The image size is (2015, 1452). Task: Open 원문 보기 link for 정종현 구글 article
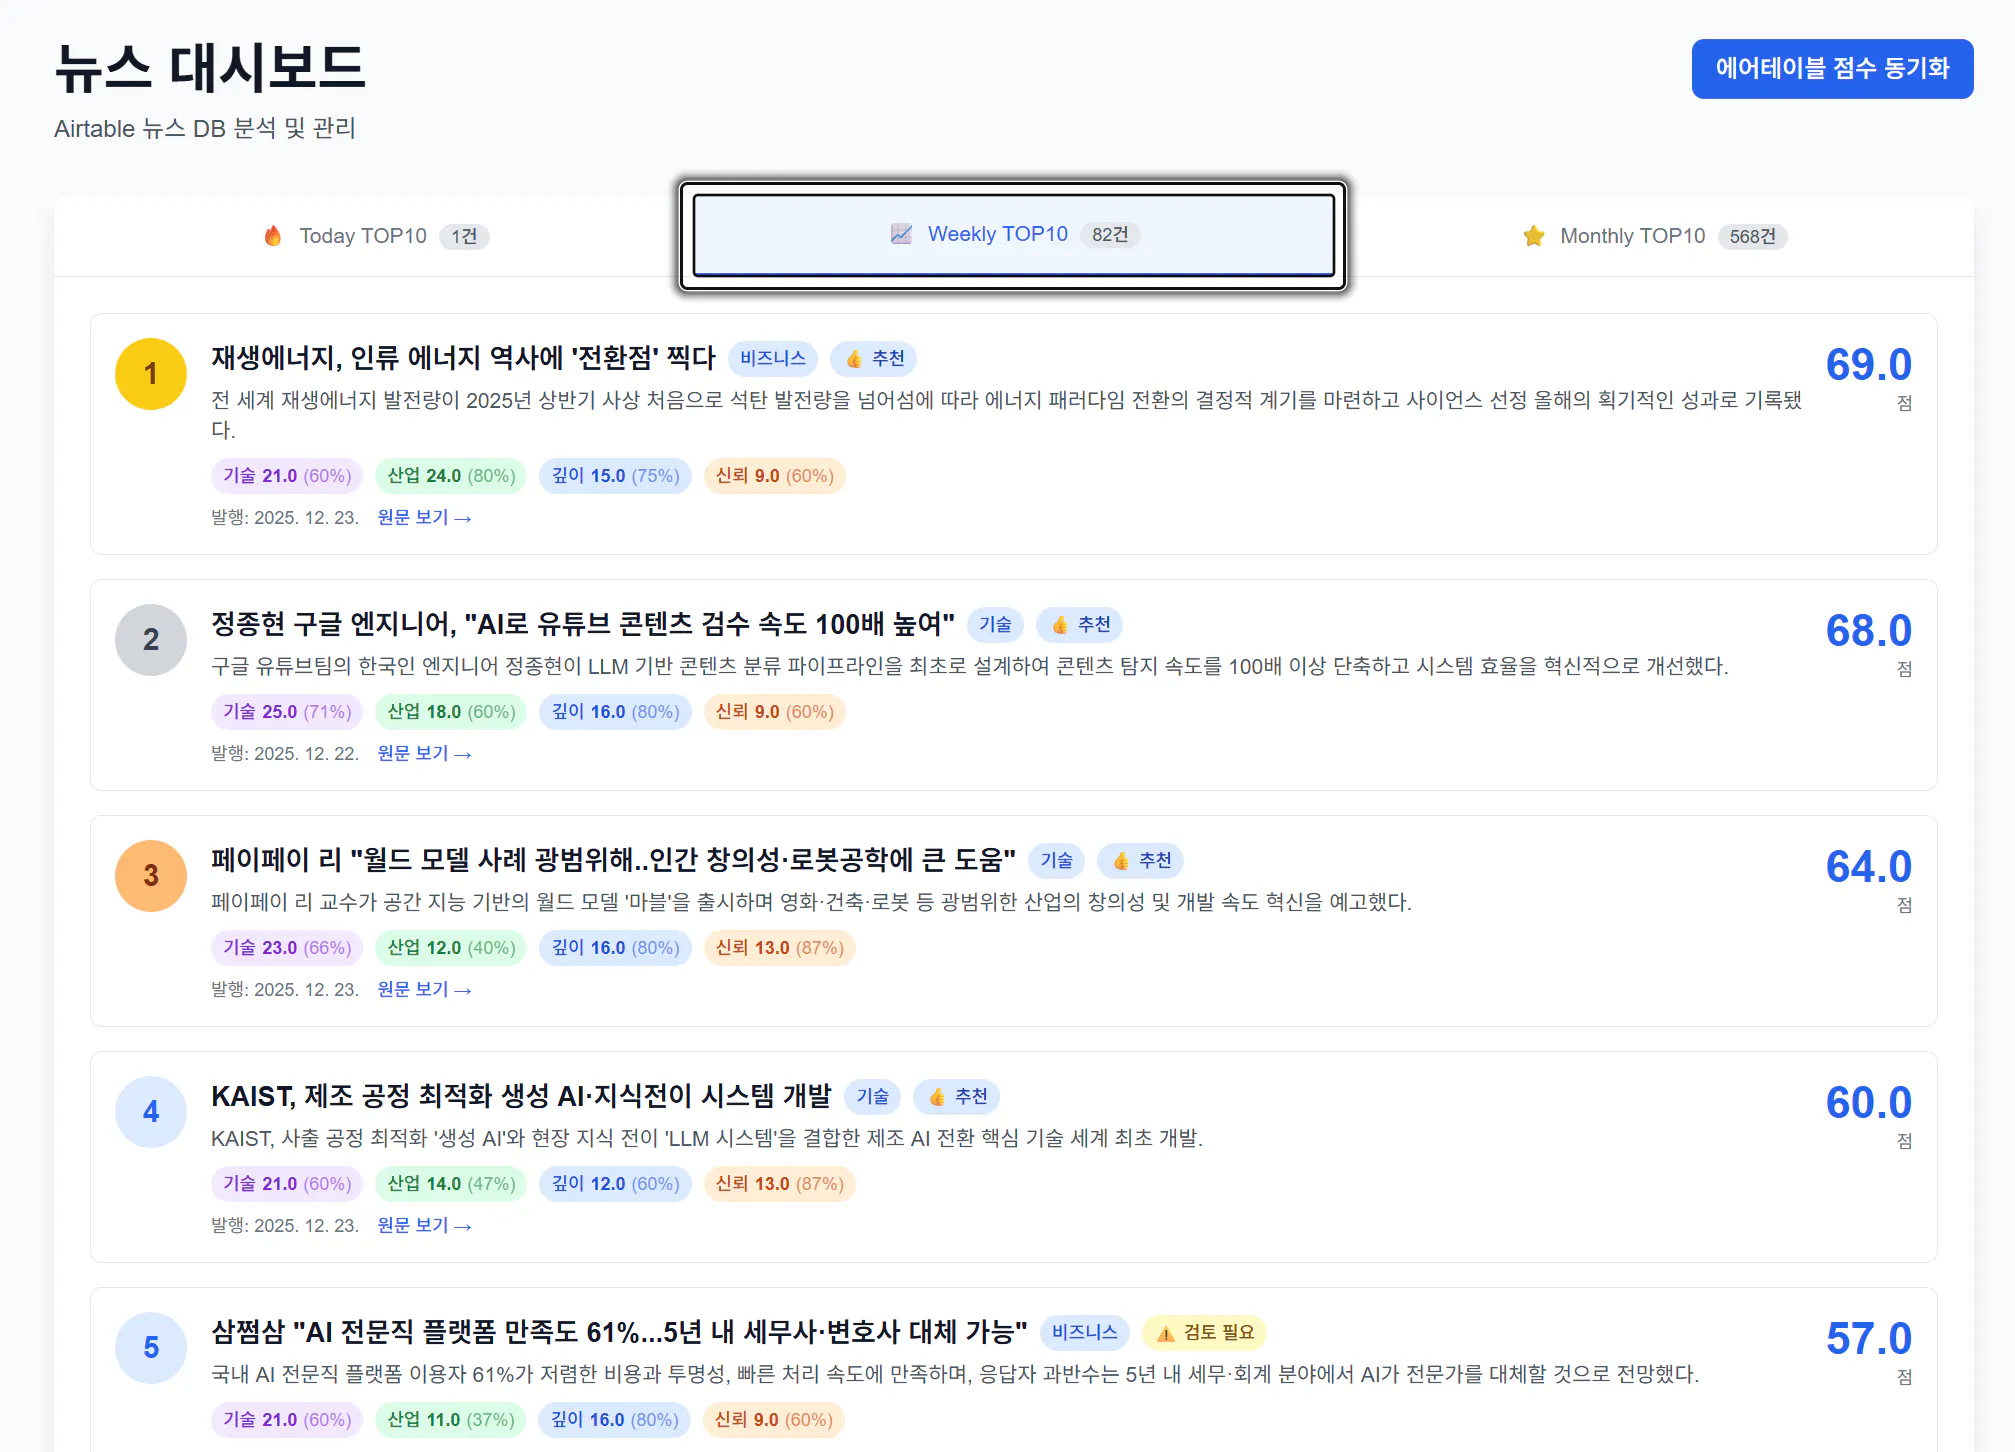coord(424,753)
